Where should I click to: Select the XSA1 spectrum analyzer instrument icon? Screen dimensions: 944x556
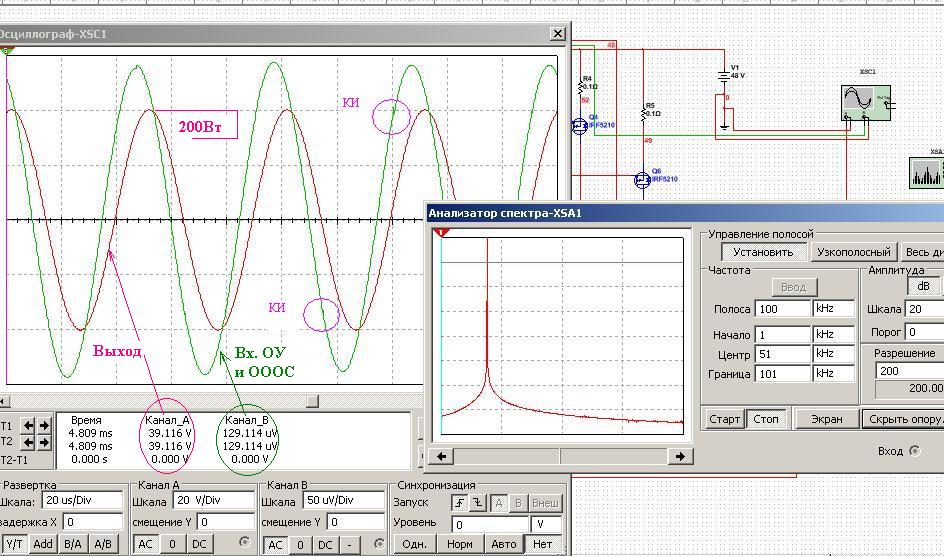pos(927,172)
